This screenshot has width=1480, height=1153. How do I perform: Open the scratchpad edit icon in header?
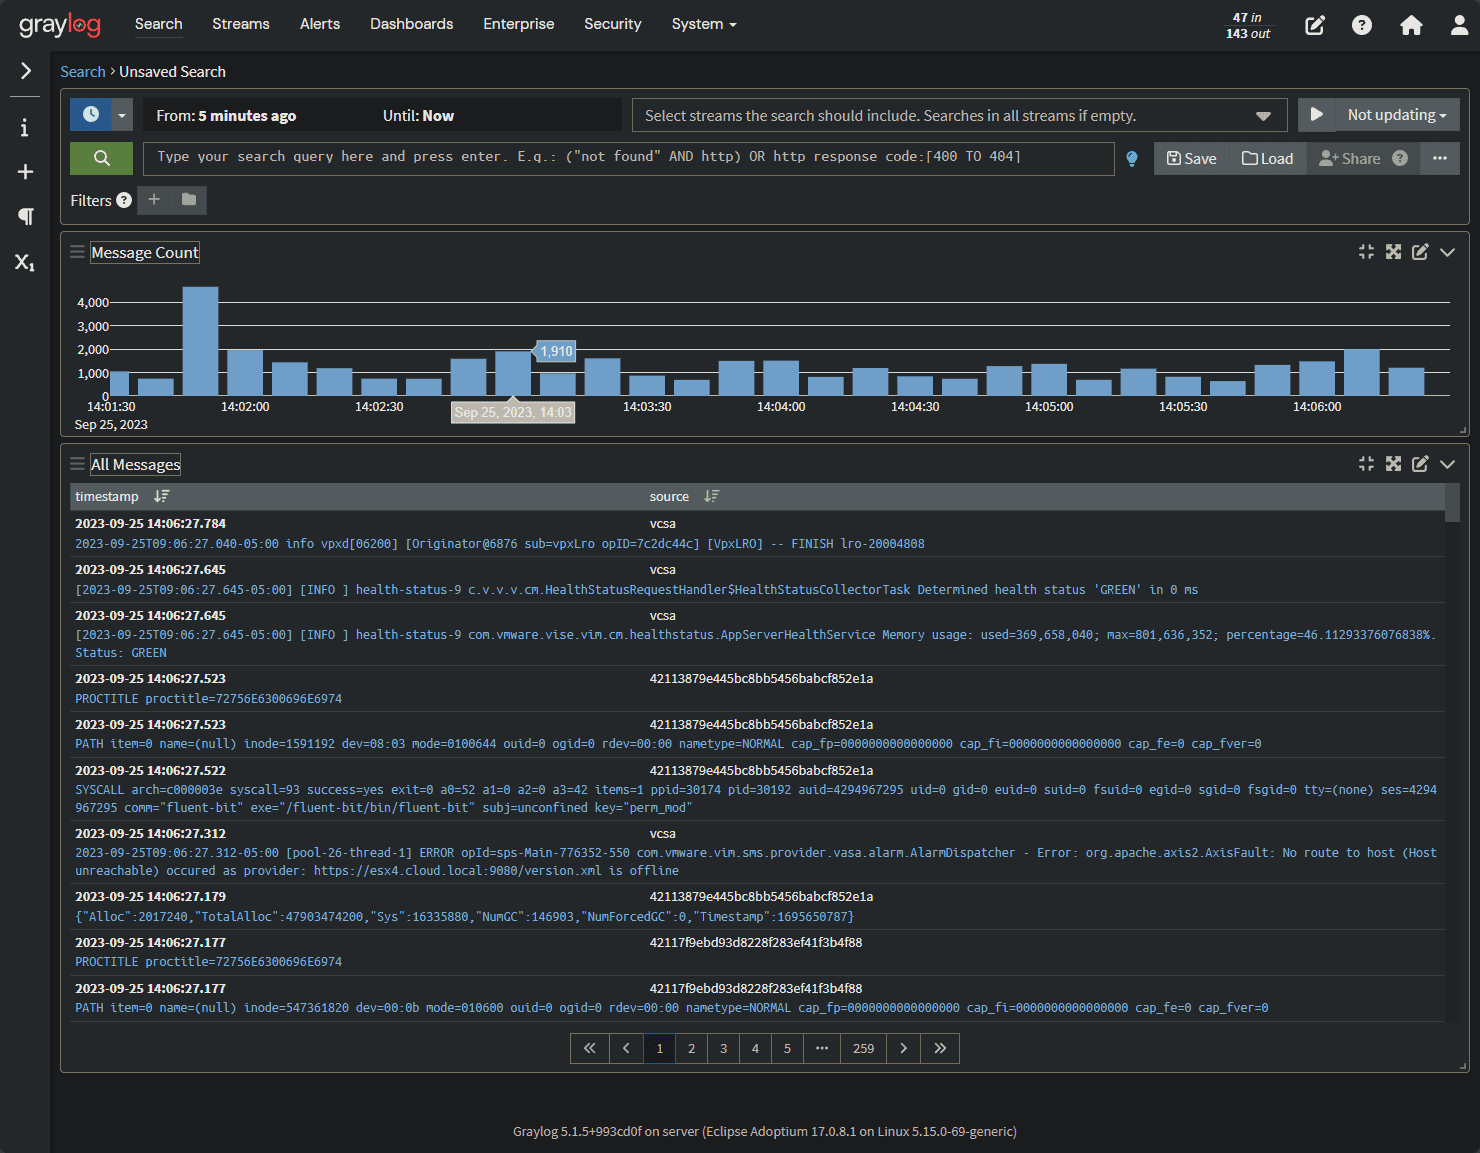[1315, 25]
